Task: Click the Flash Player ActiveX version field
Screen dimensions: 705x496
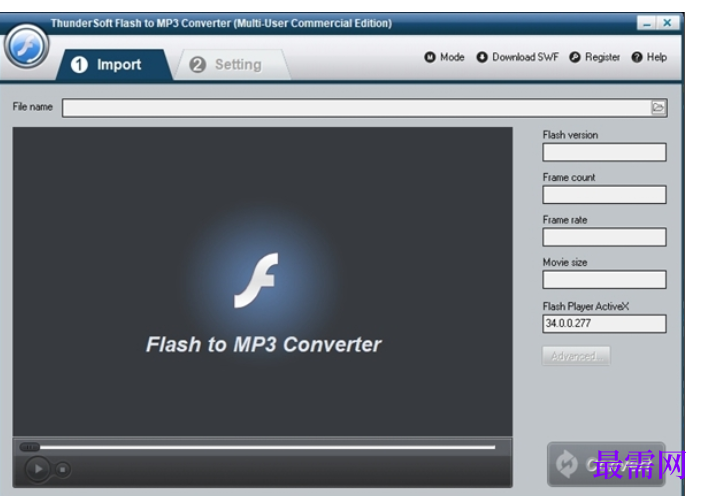Action: point(604,324)
